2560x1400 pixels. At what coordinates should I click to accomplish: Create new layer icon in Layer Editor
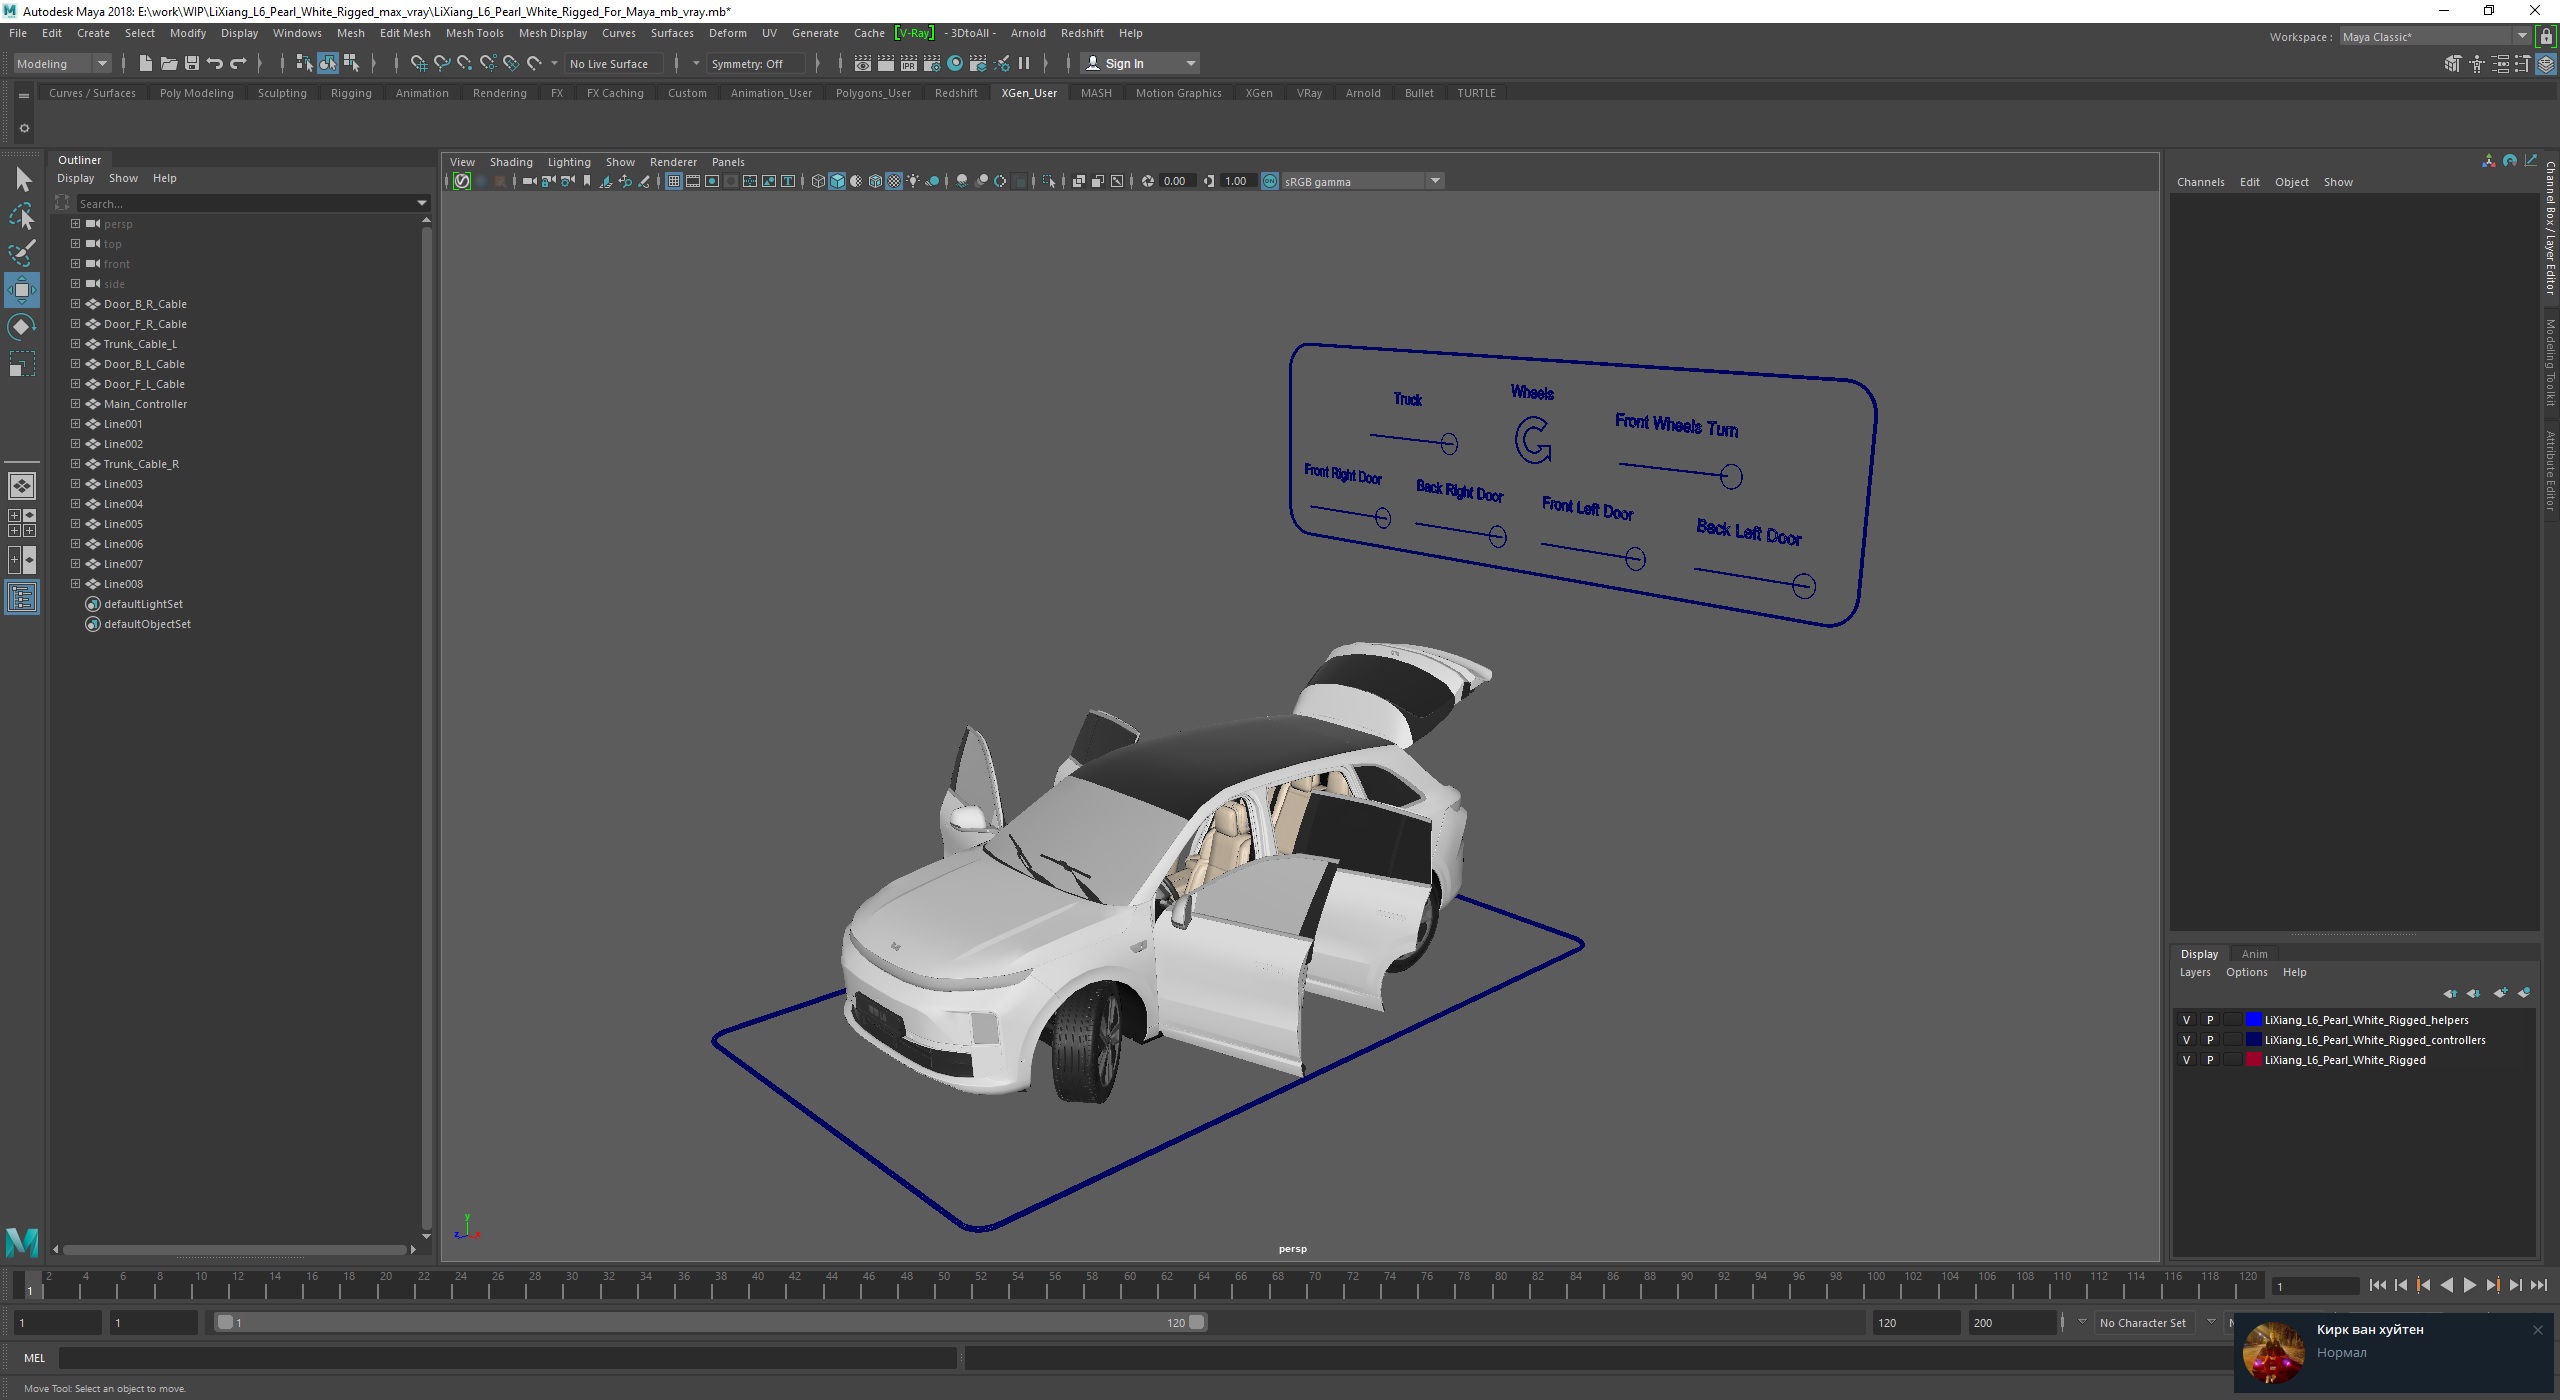coord(2500,993)
